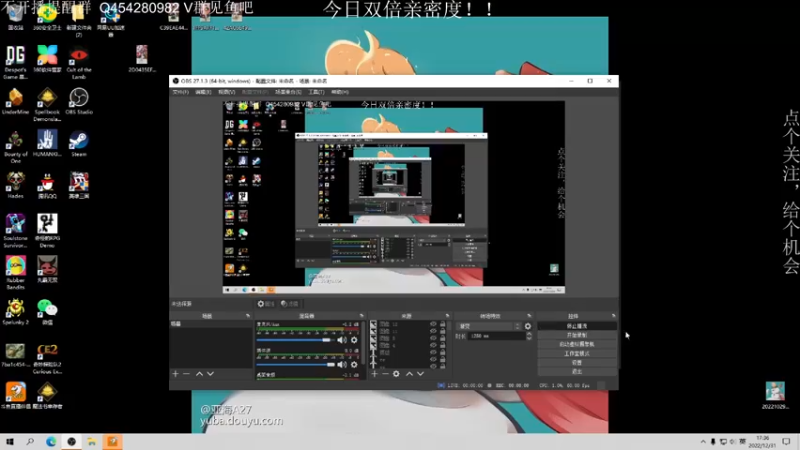Open the Edit menu in OBS
The image size is (800, 450).
pyautogui.click(x=203, y=92)
